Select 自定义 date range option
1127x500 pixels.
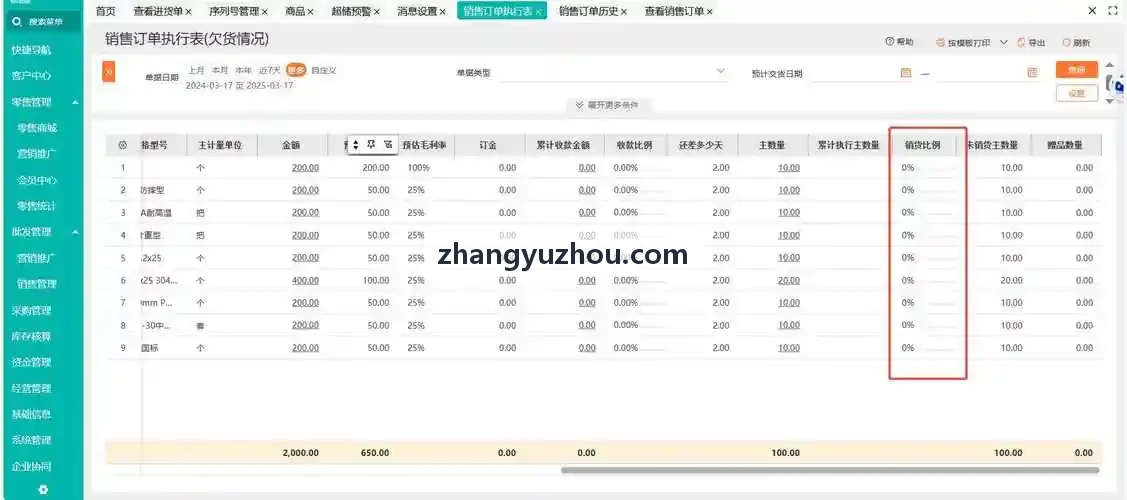pos(323,70)
